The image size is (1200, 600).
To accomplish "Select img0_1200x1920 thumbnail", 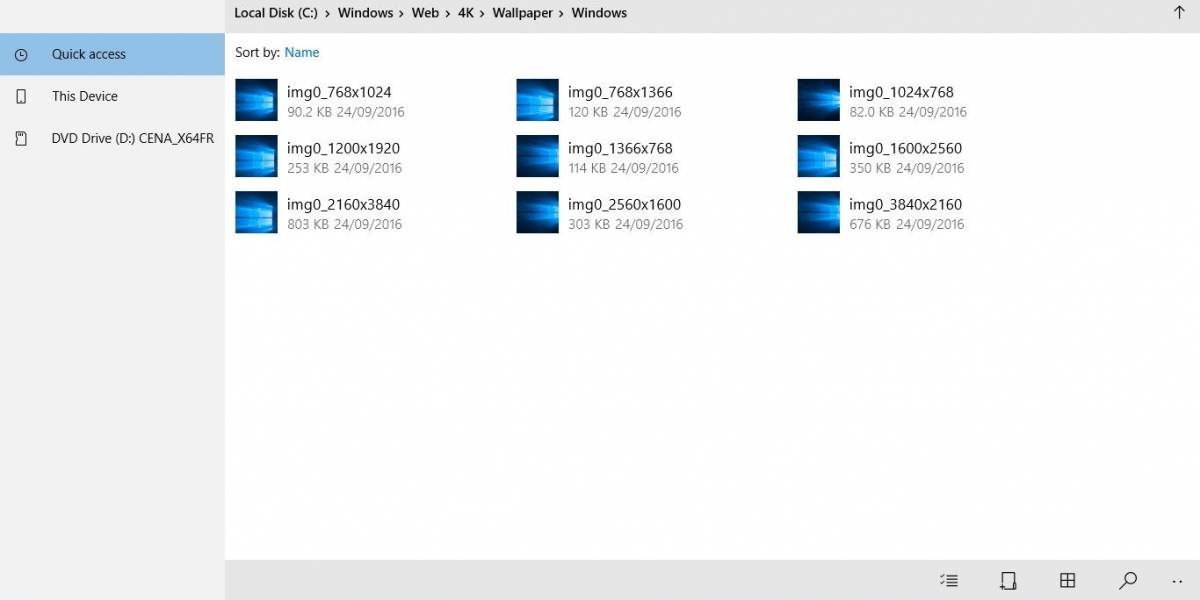I will pos(256,156).
